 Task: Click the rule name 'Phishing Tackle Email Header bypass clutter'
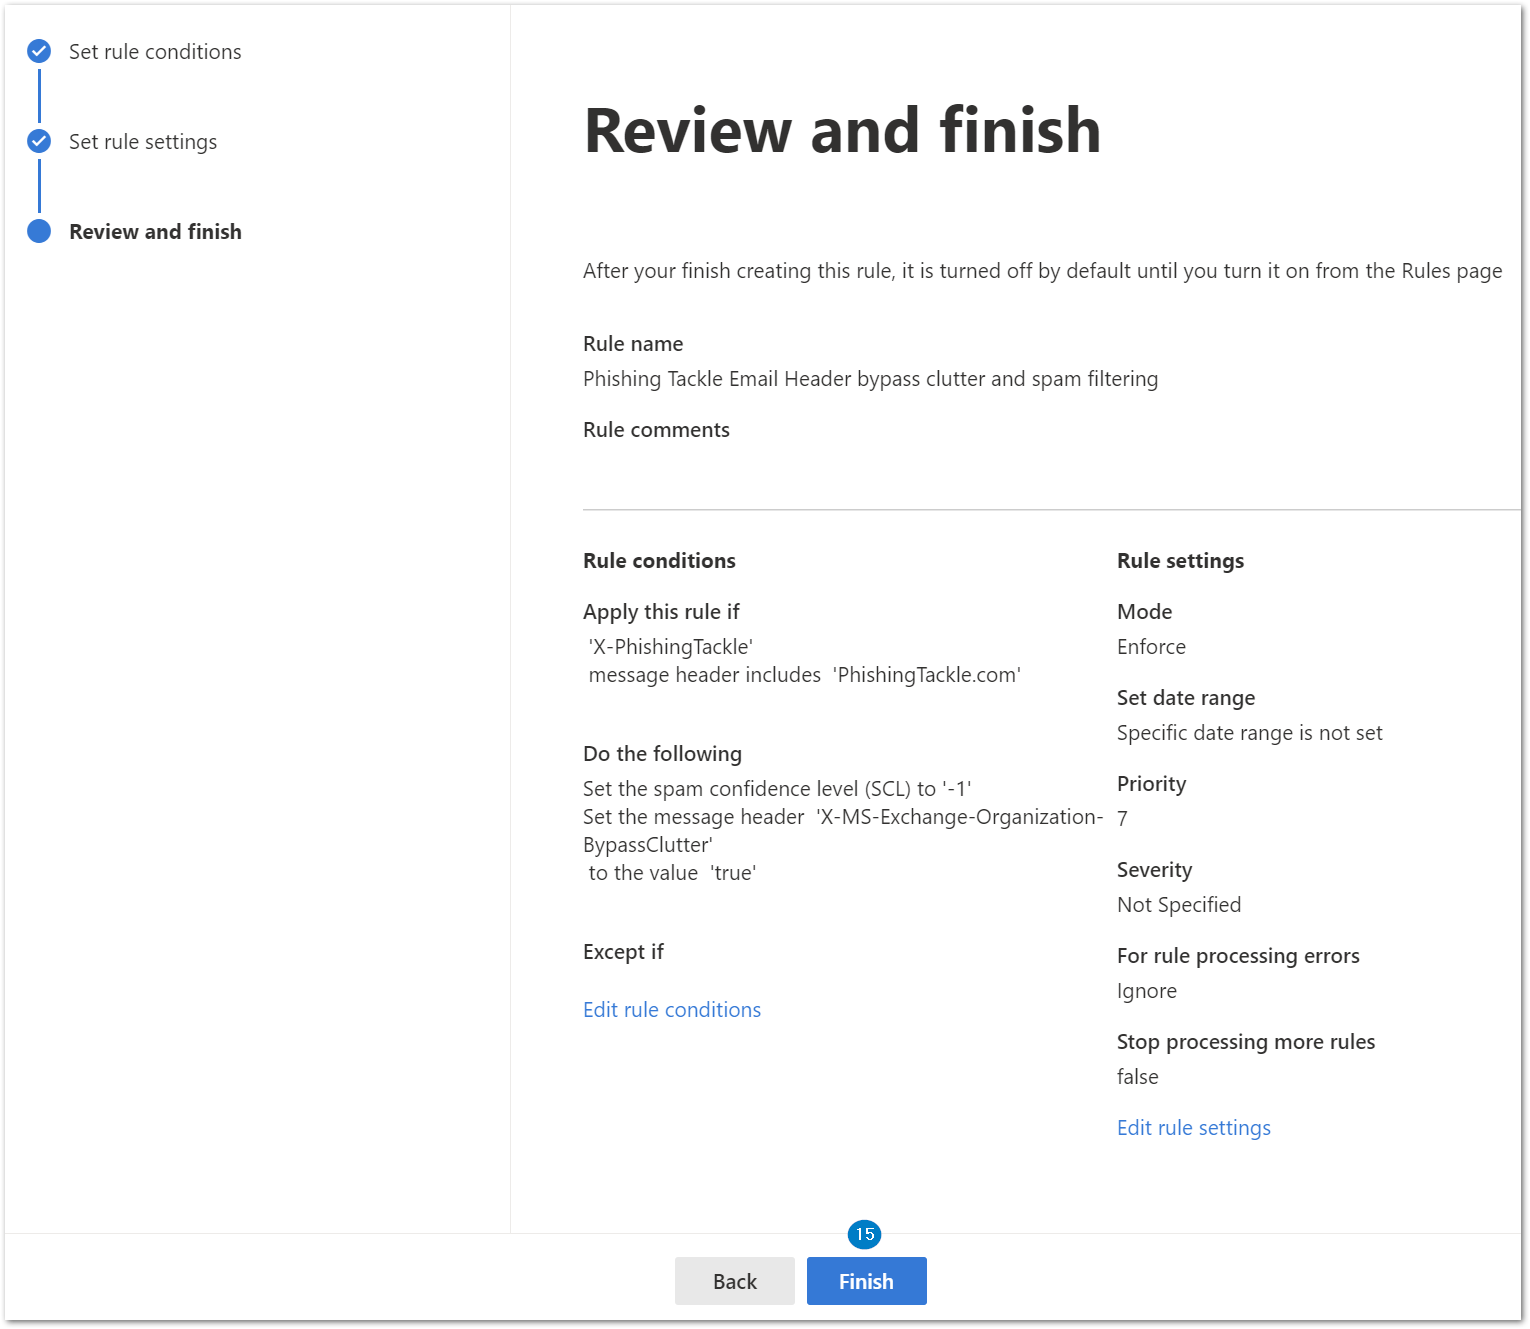pos(870,379)
